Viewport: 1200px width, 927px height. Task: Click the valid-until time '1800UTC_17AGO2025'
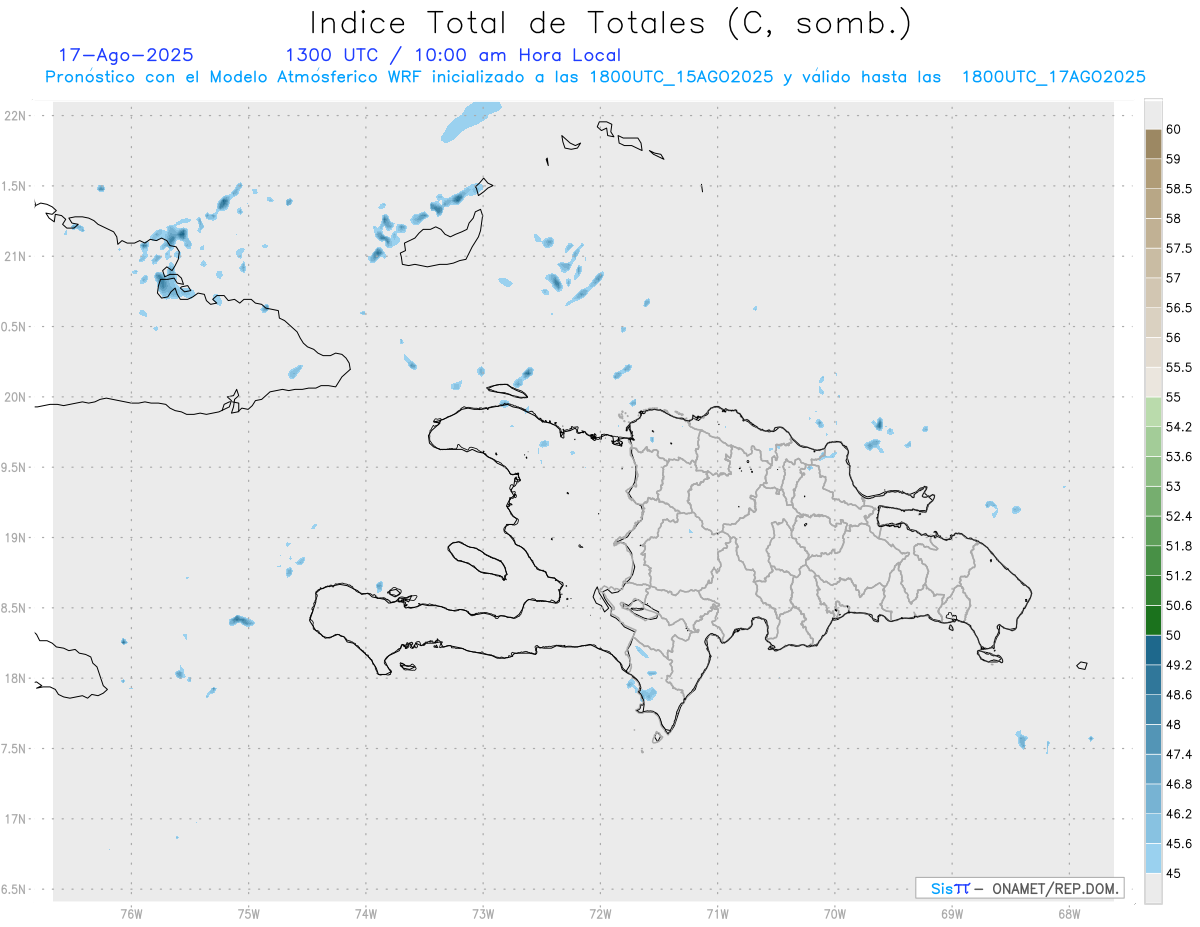click(x=1053, y=77)
